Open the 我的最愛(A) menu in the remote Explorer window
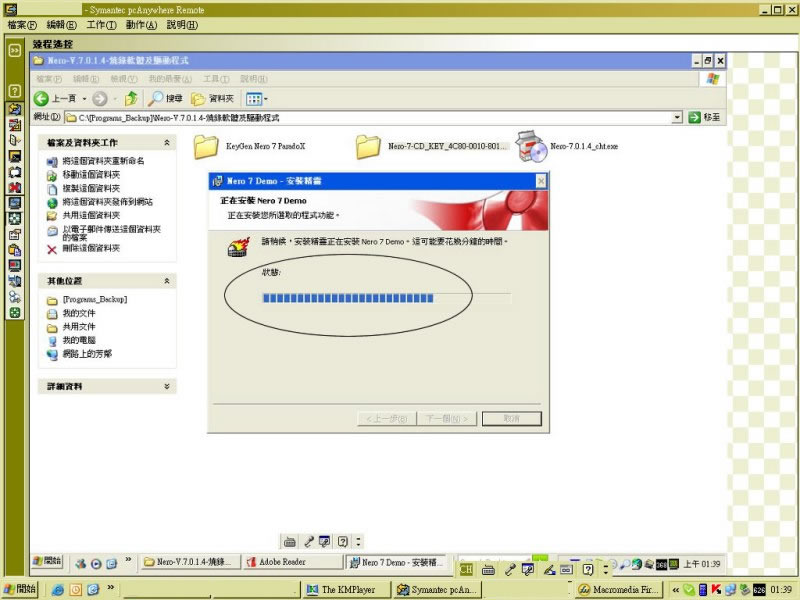The width and height of the screenshot is (800, 600). [170, 79]
